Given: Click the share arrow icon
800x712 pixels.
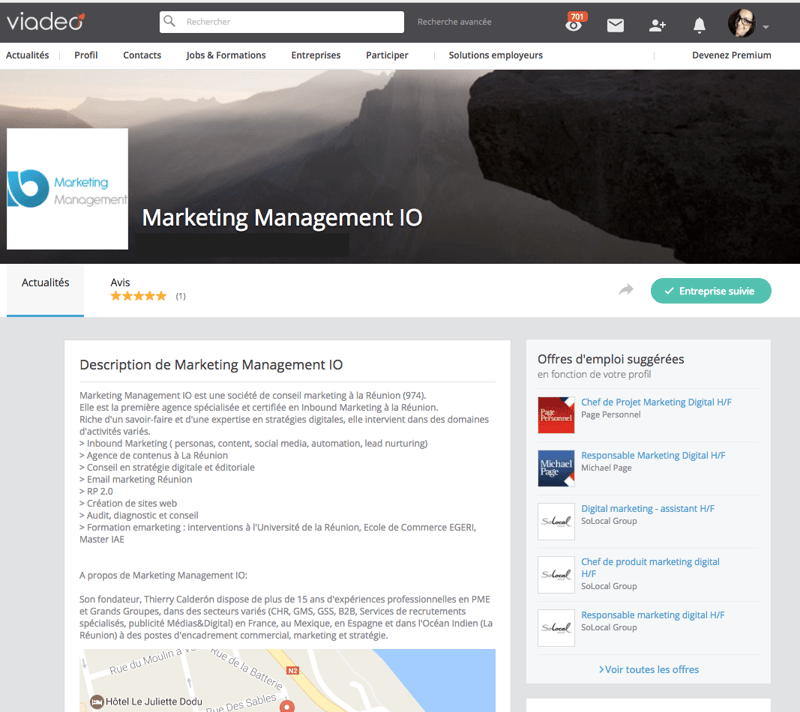Looking at the screenshot, I should [x=626, y=290].
